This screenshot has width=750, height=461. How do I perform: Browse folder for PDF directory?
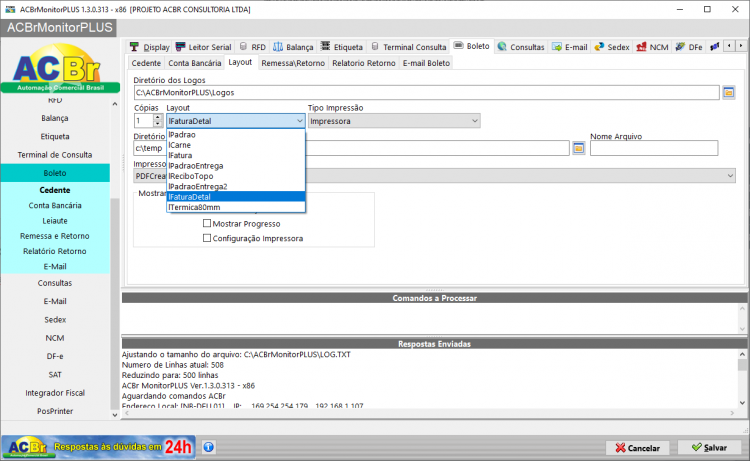click(x=579, y=148)
